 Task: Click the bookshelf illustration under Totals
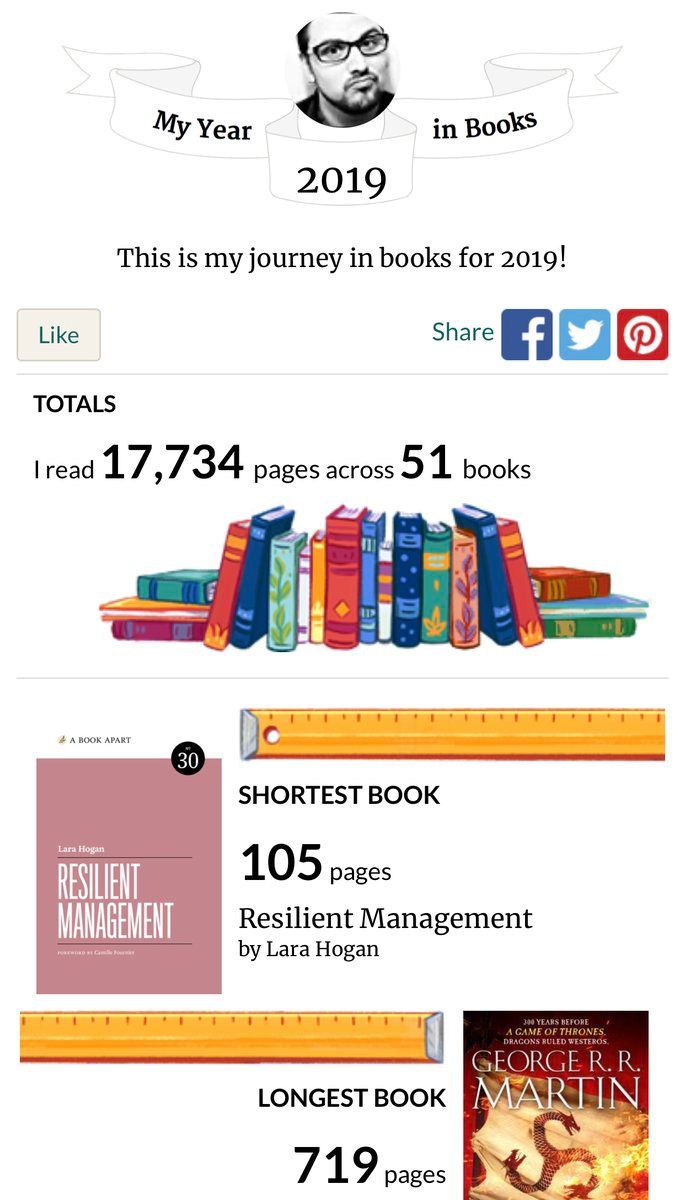[x=373, y=578]
